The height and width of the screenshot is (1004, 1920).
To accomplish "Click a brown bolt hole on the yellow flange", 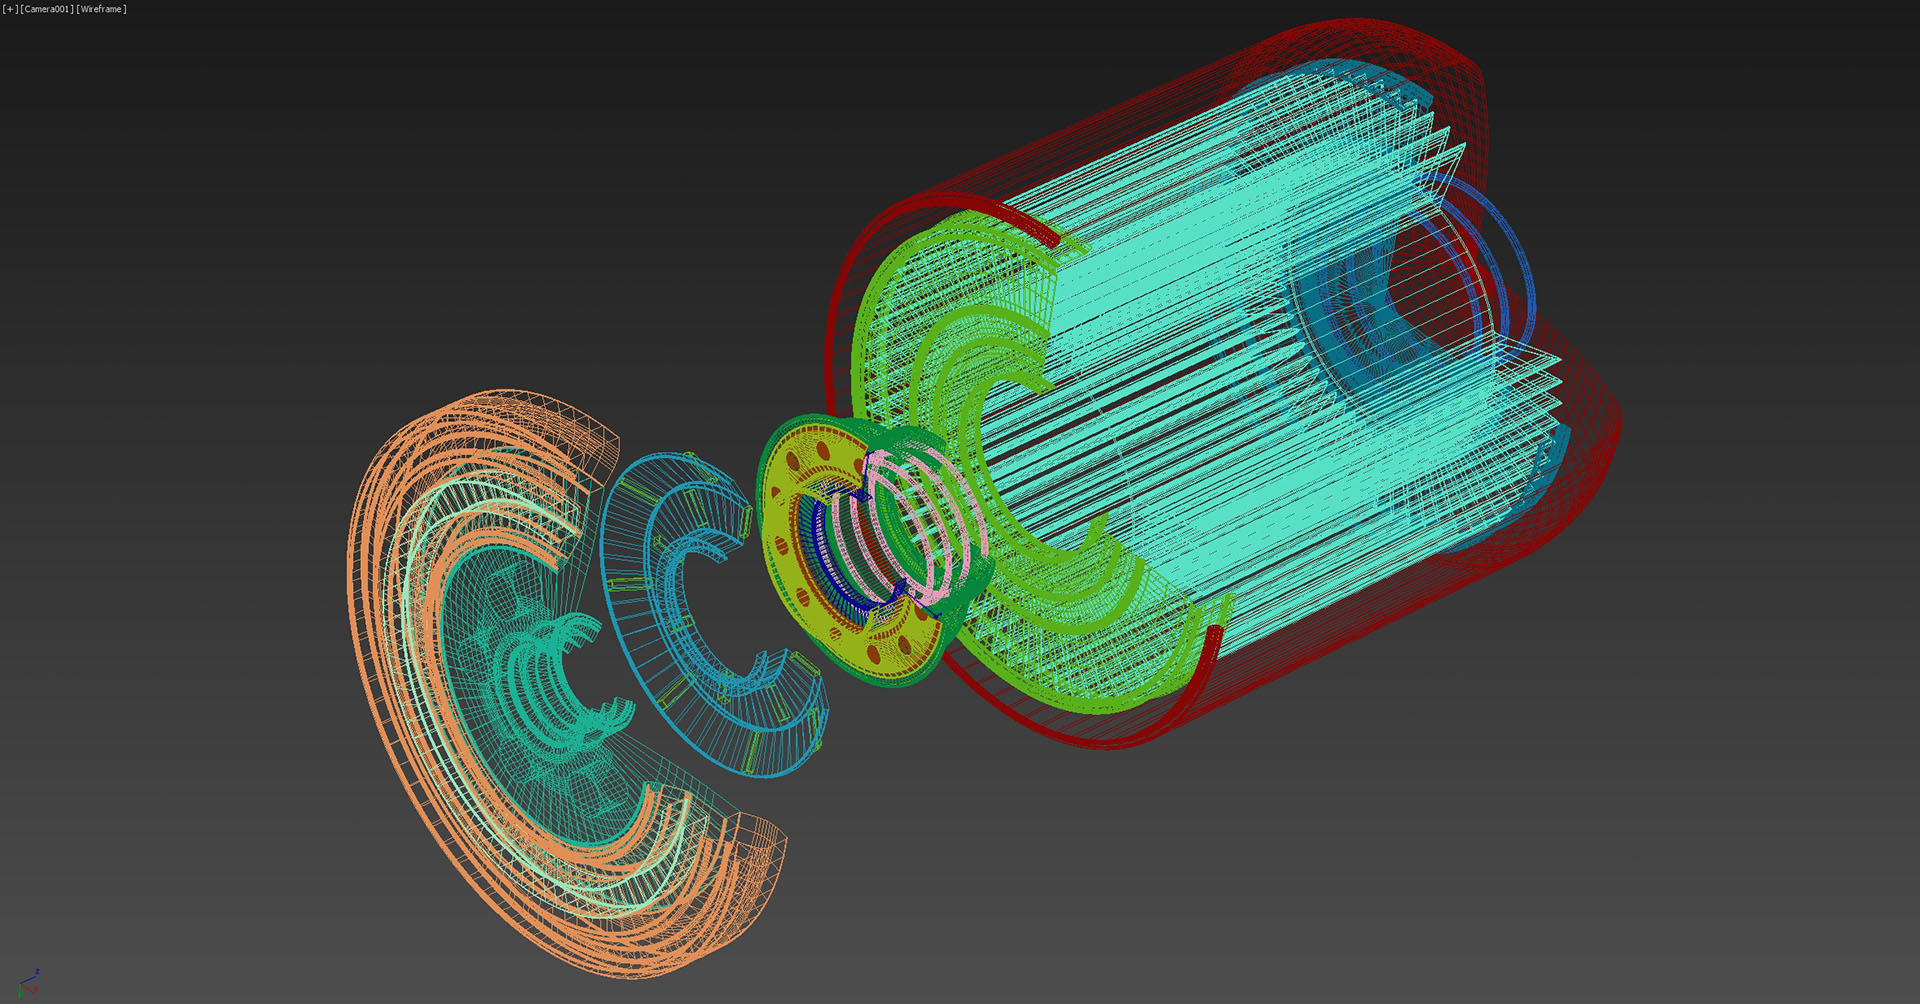I will 793,463.
